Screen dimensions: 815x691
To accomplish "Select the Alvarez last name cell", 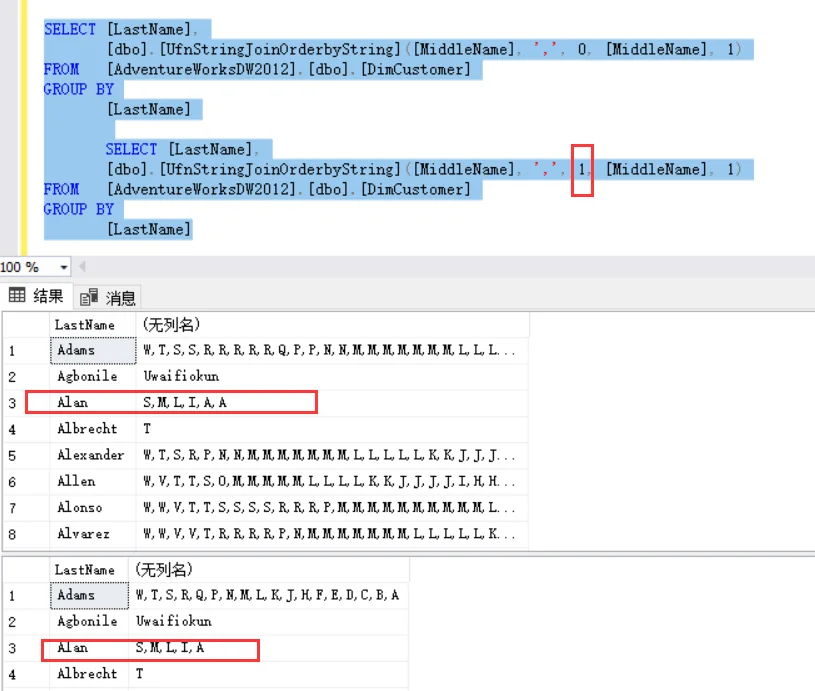I will 93,534.
